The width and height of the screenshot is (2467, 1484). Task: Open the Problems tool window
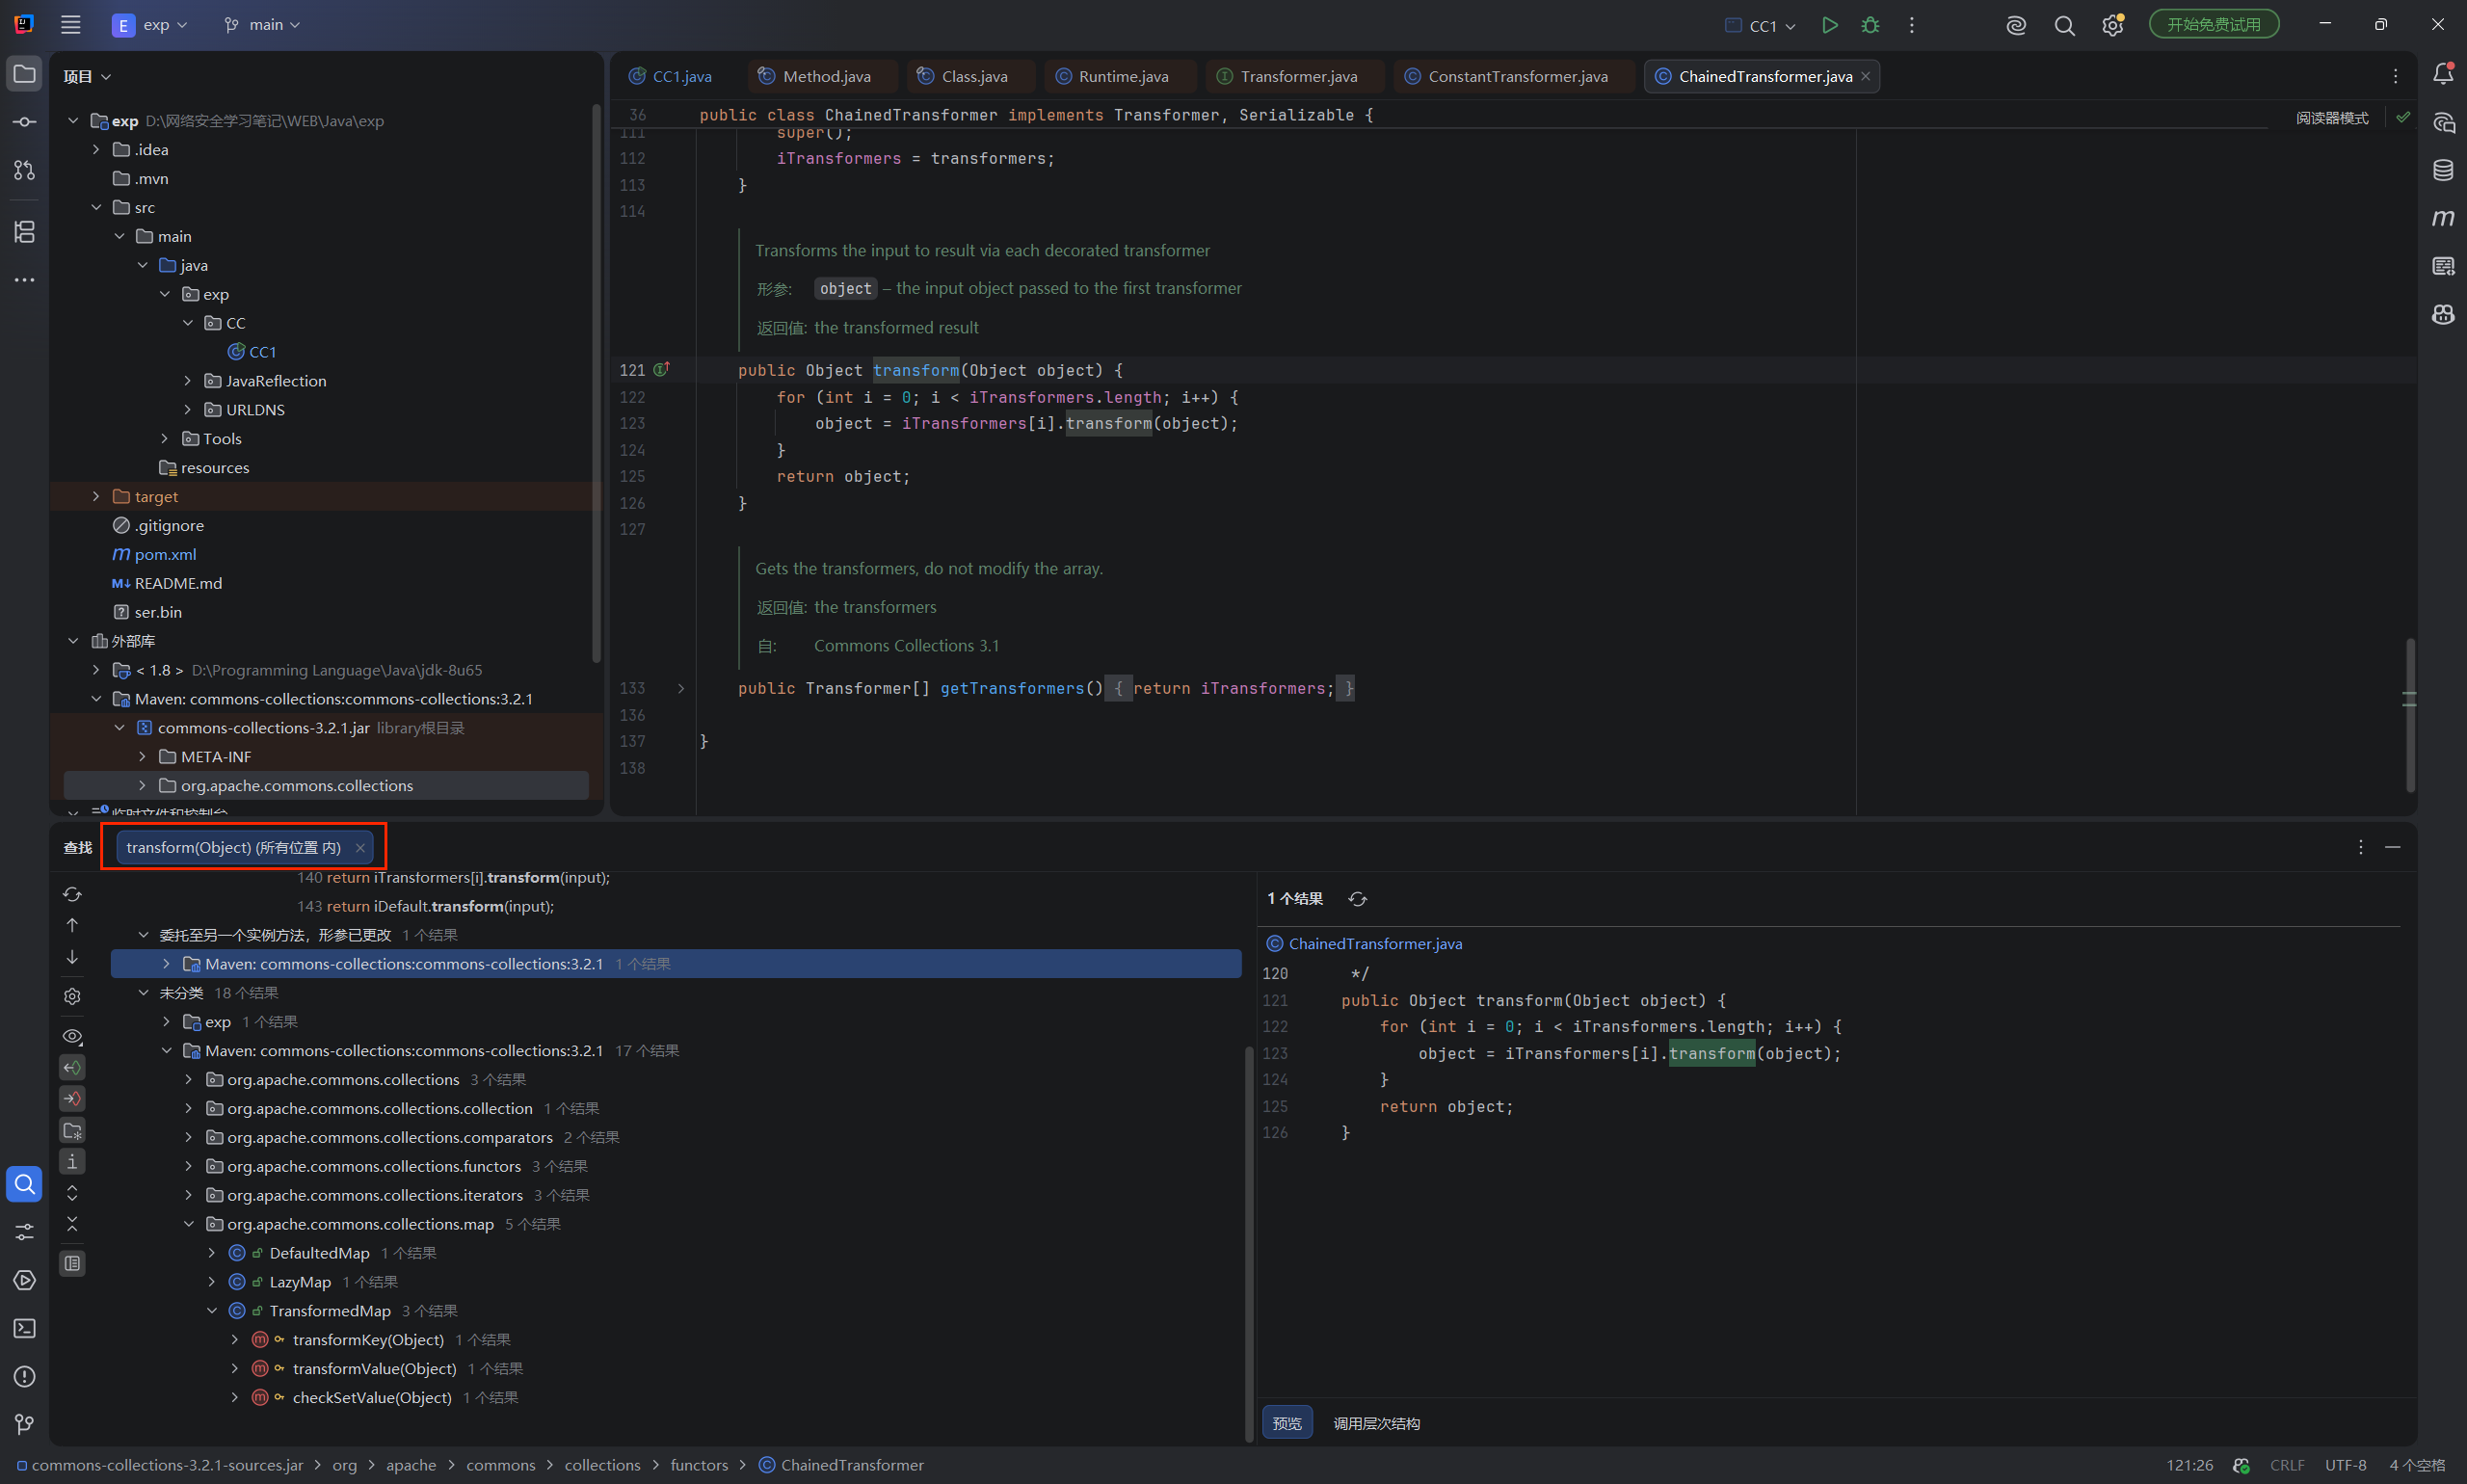pyautogui.click(x=24, y=1376)
